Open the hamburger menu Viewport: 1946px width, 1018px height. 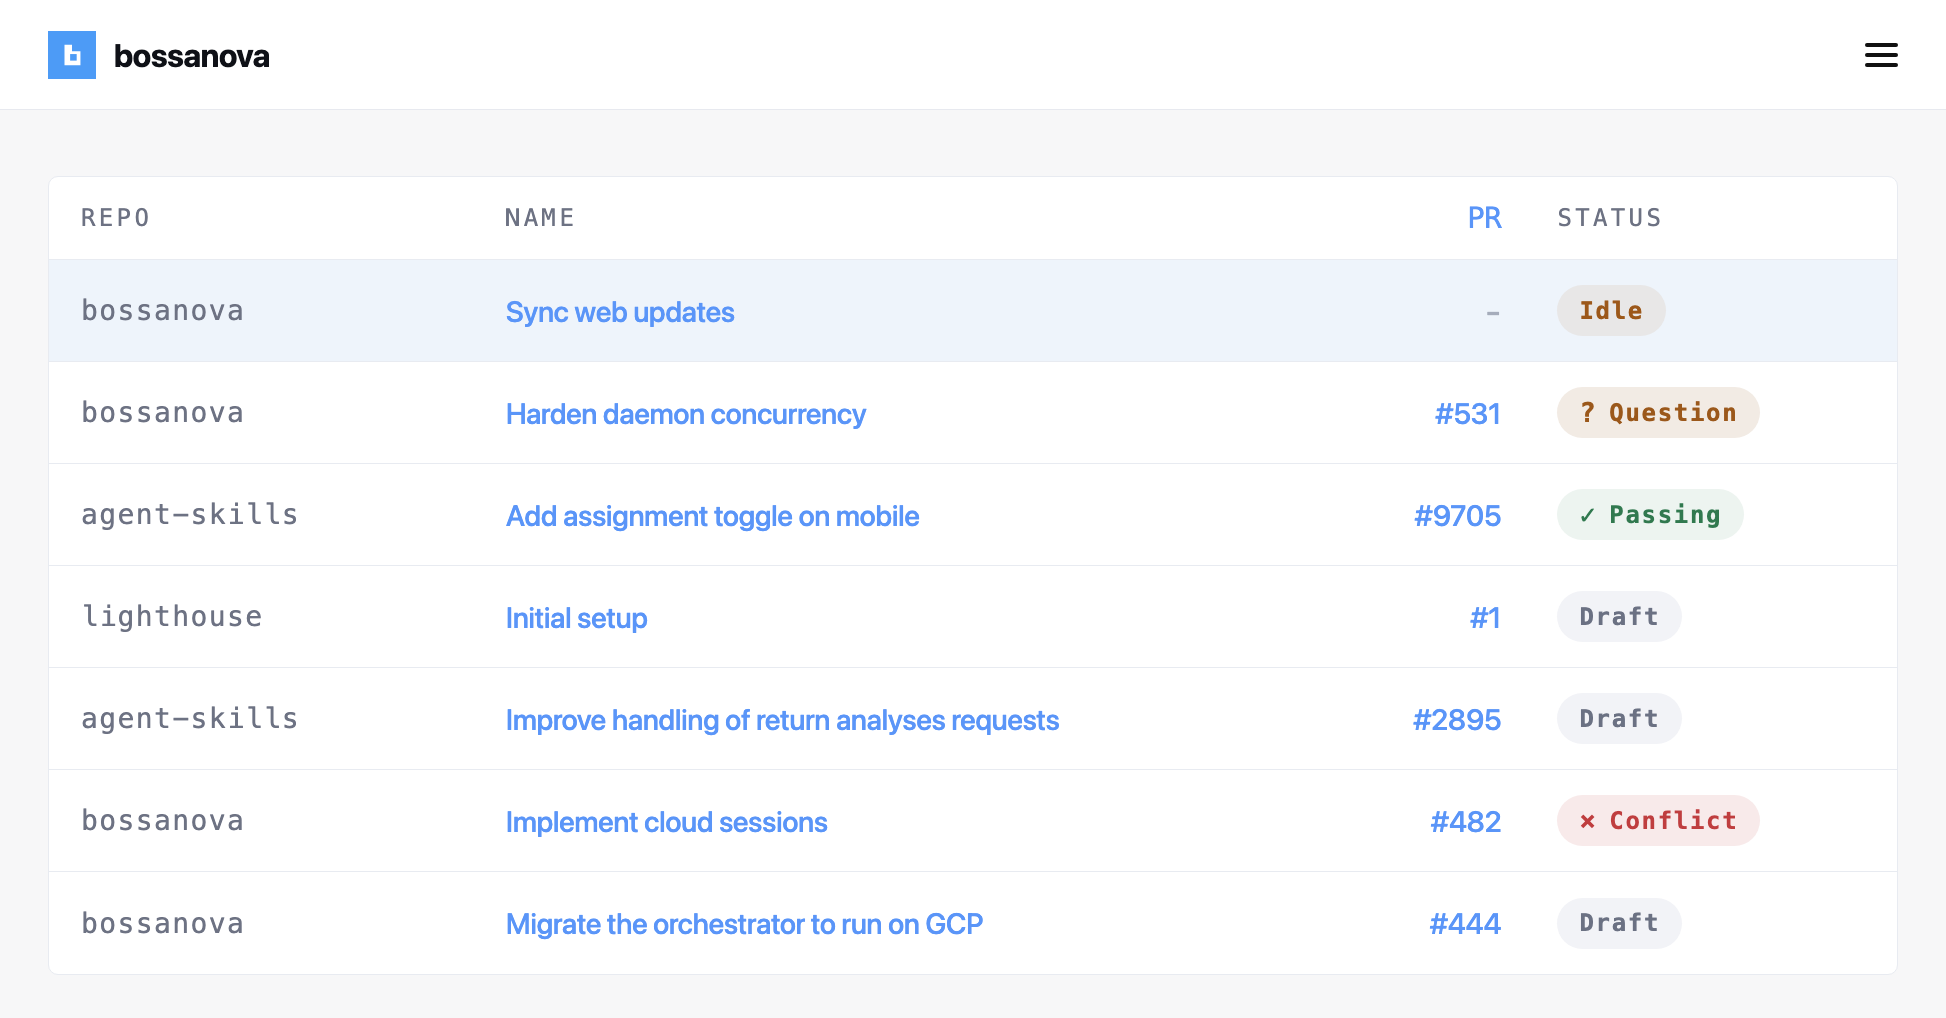(x=1881, y=55)
